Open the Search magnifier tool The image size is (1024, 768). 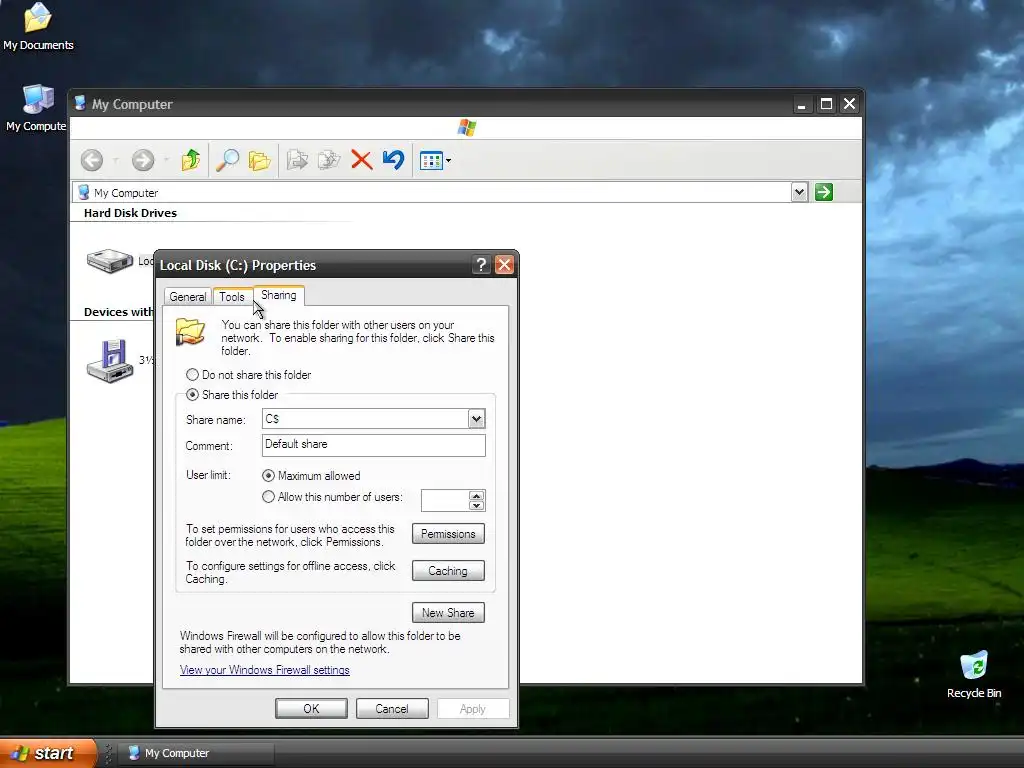click(x=227, y=160)
